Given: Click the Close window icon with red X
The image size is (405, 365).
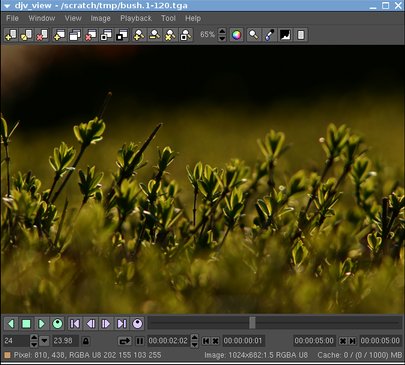Looking at the screenshot, I should [90, 35].
